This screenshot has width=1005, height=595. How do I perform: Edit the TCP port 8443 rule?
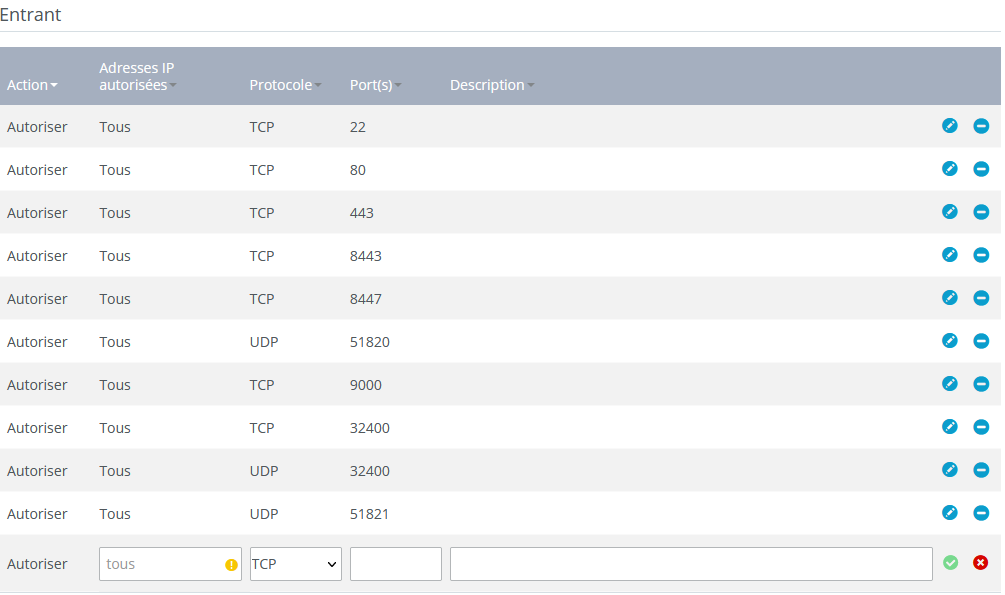coord(949,255)
